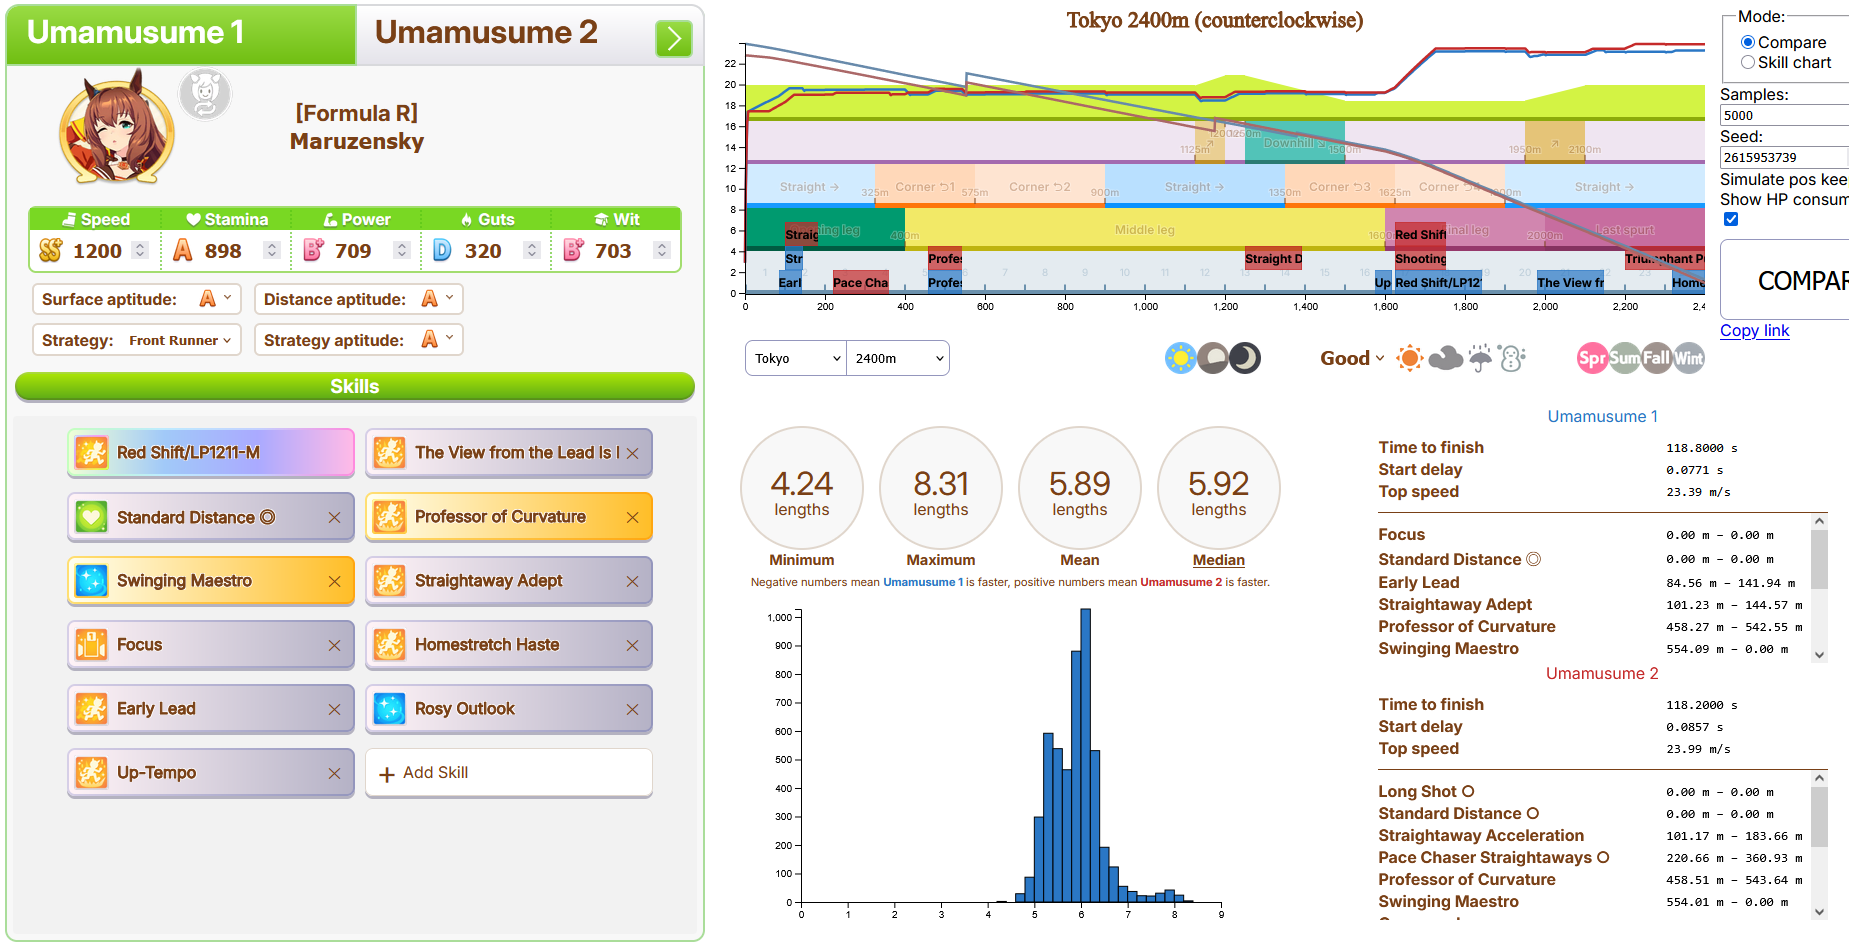Remove Professor of Curvature skill

coord(633,517)
